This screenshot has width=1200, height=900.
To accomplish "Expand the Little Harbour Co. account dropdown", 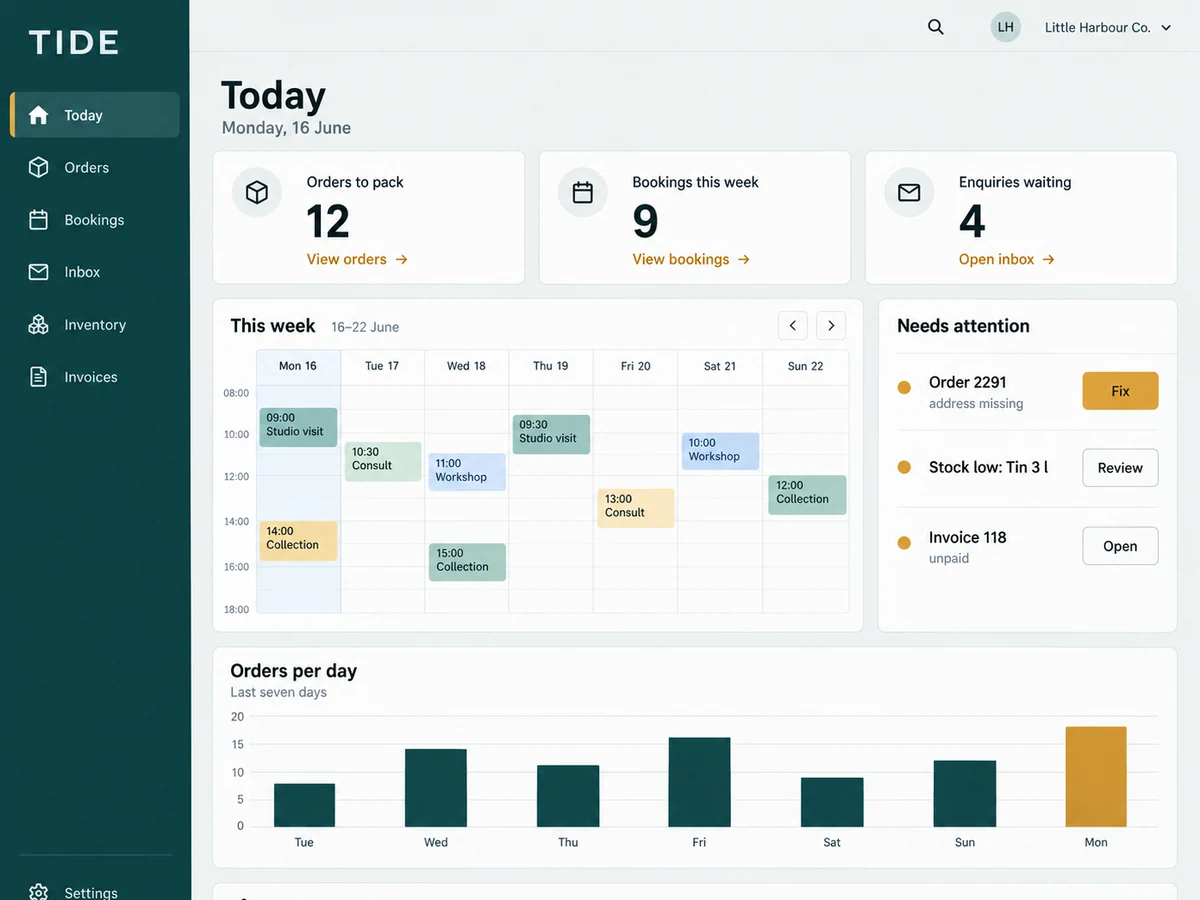I will pyautogui.click(x=1108, y=28).
